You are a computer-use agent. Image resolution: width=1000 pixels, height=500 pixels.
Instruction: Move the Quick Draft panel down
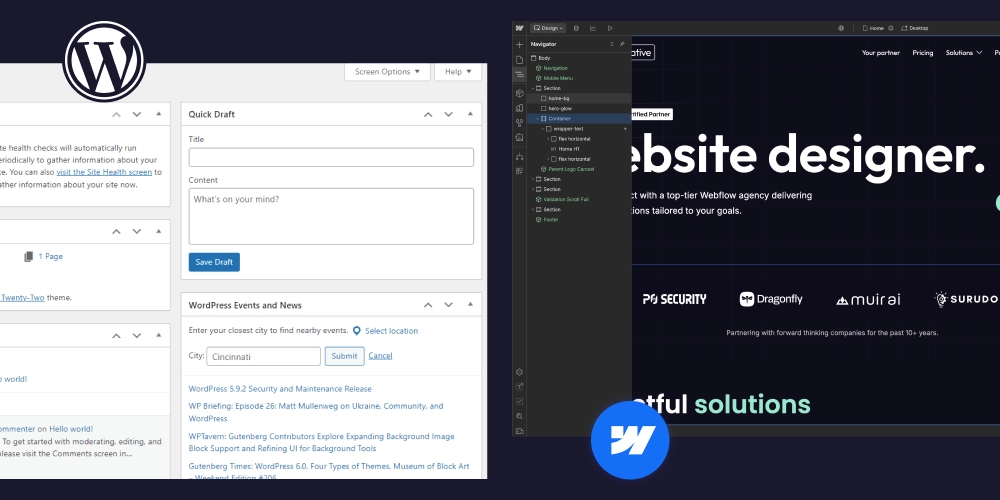click(x=448, y=114)
